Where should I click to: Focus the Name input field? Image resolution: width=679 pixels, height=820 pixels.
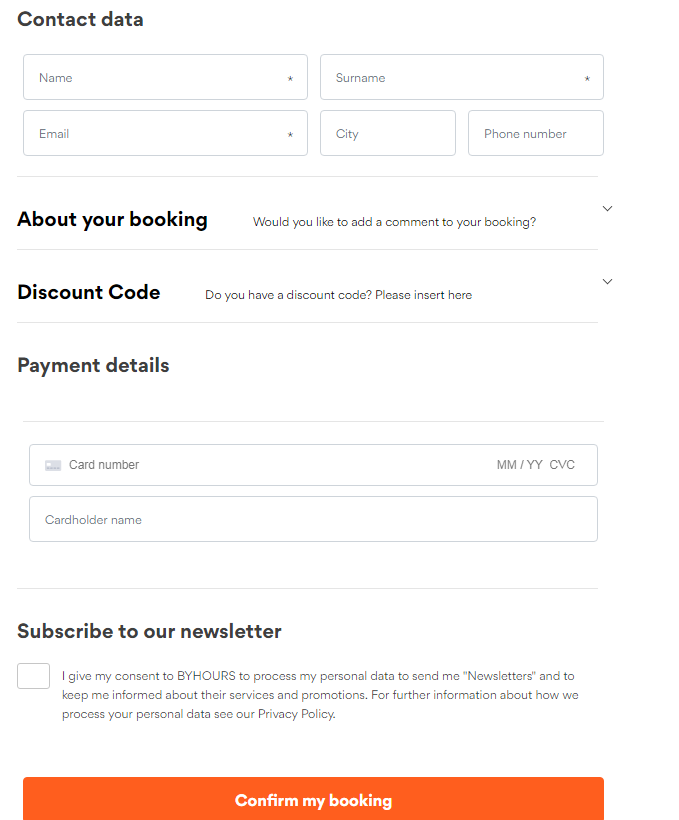coord(160,78)
